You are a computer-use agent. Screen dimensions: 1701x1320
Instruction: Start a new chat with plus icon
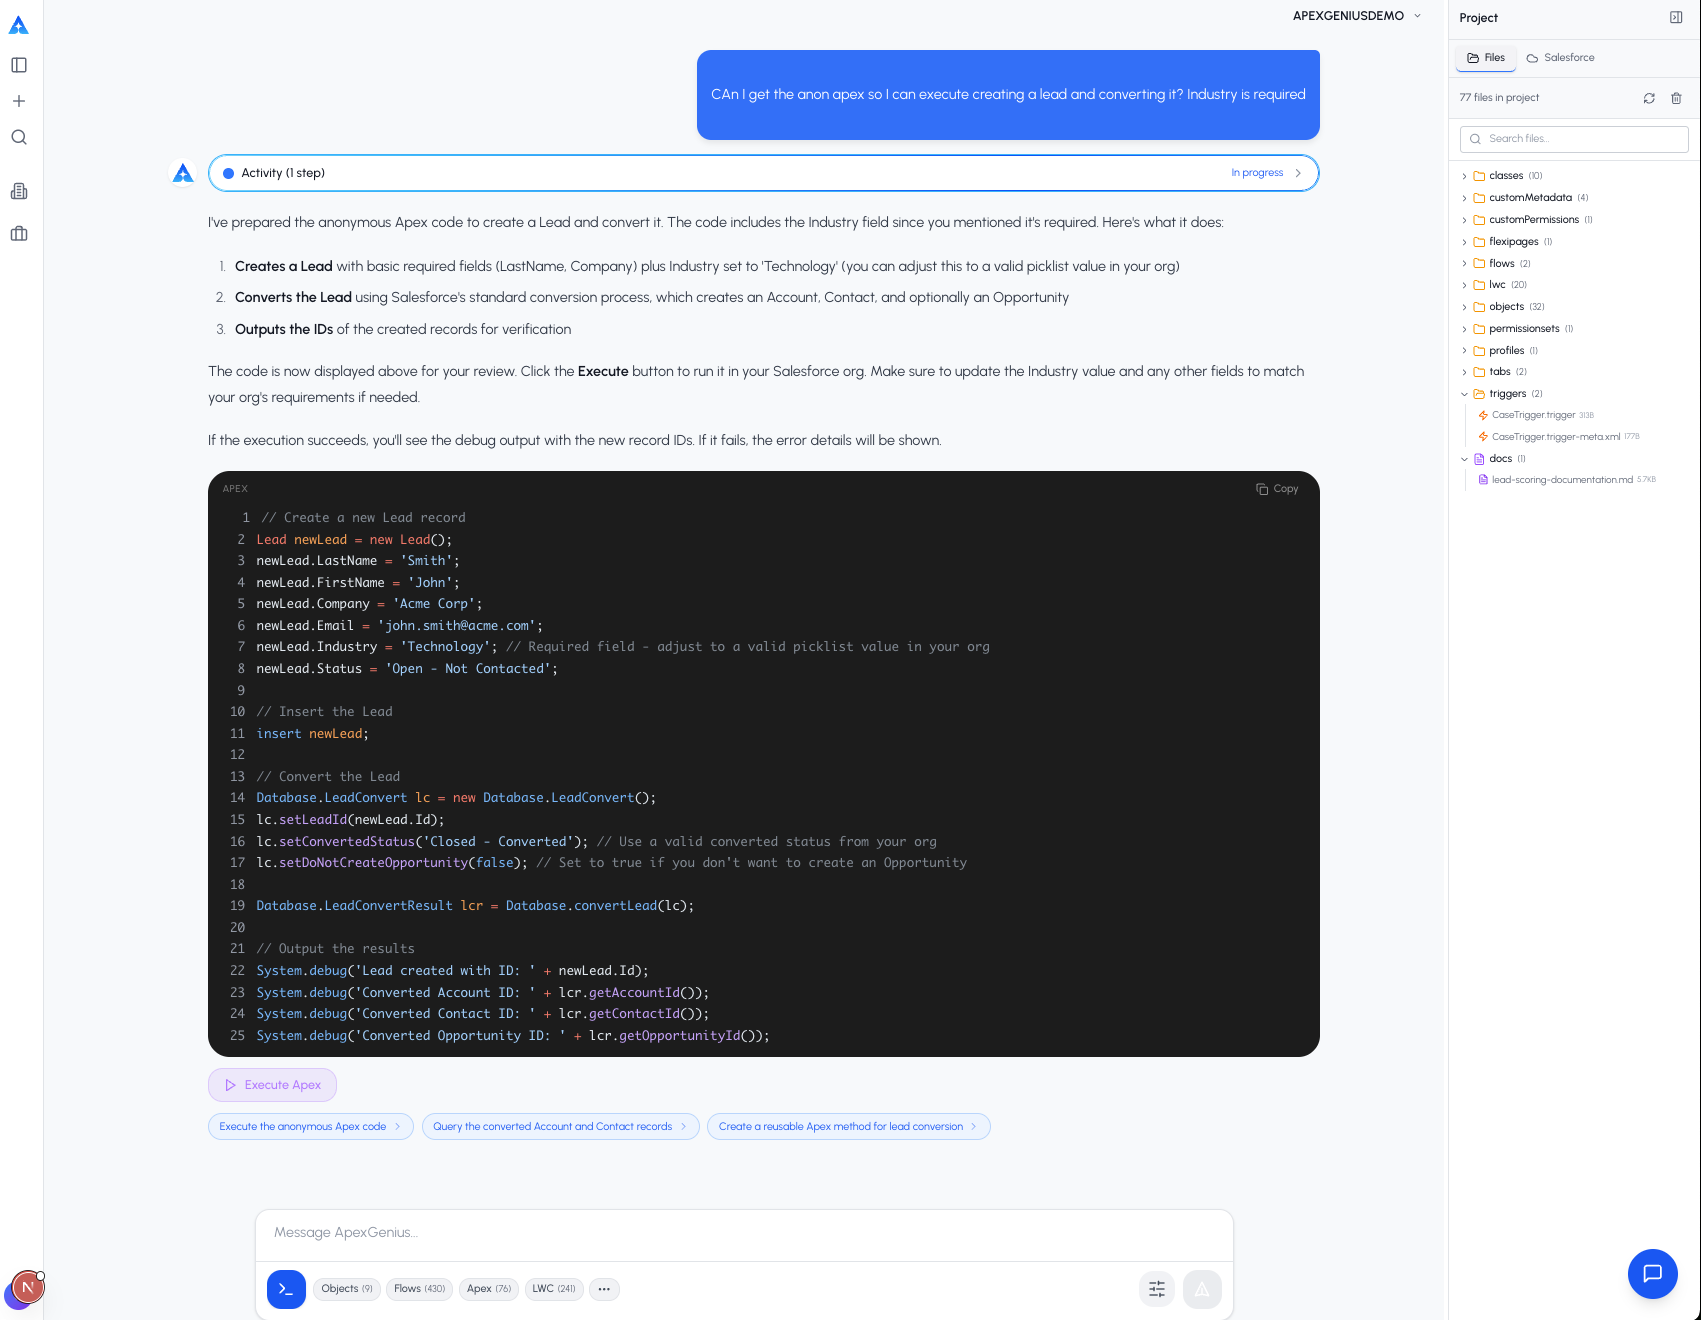(19, 101)
